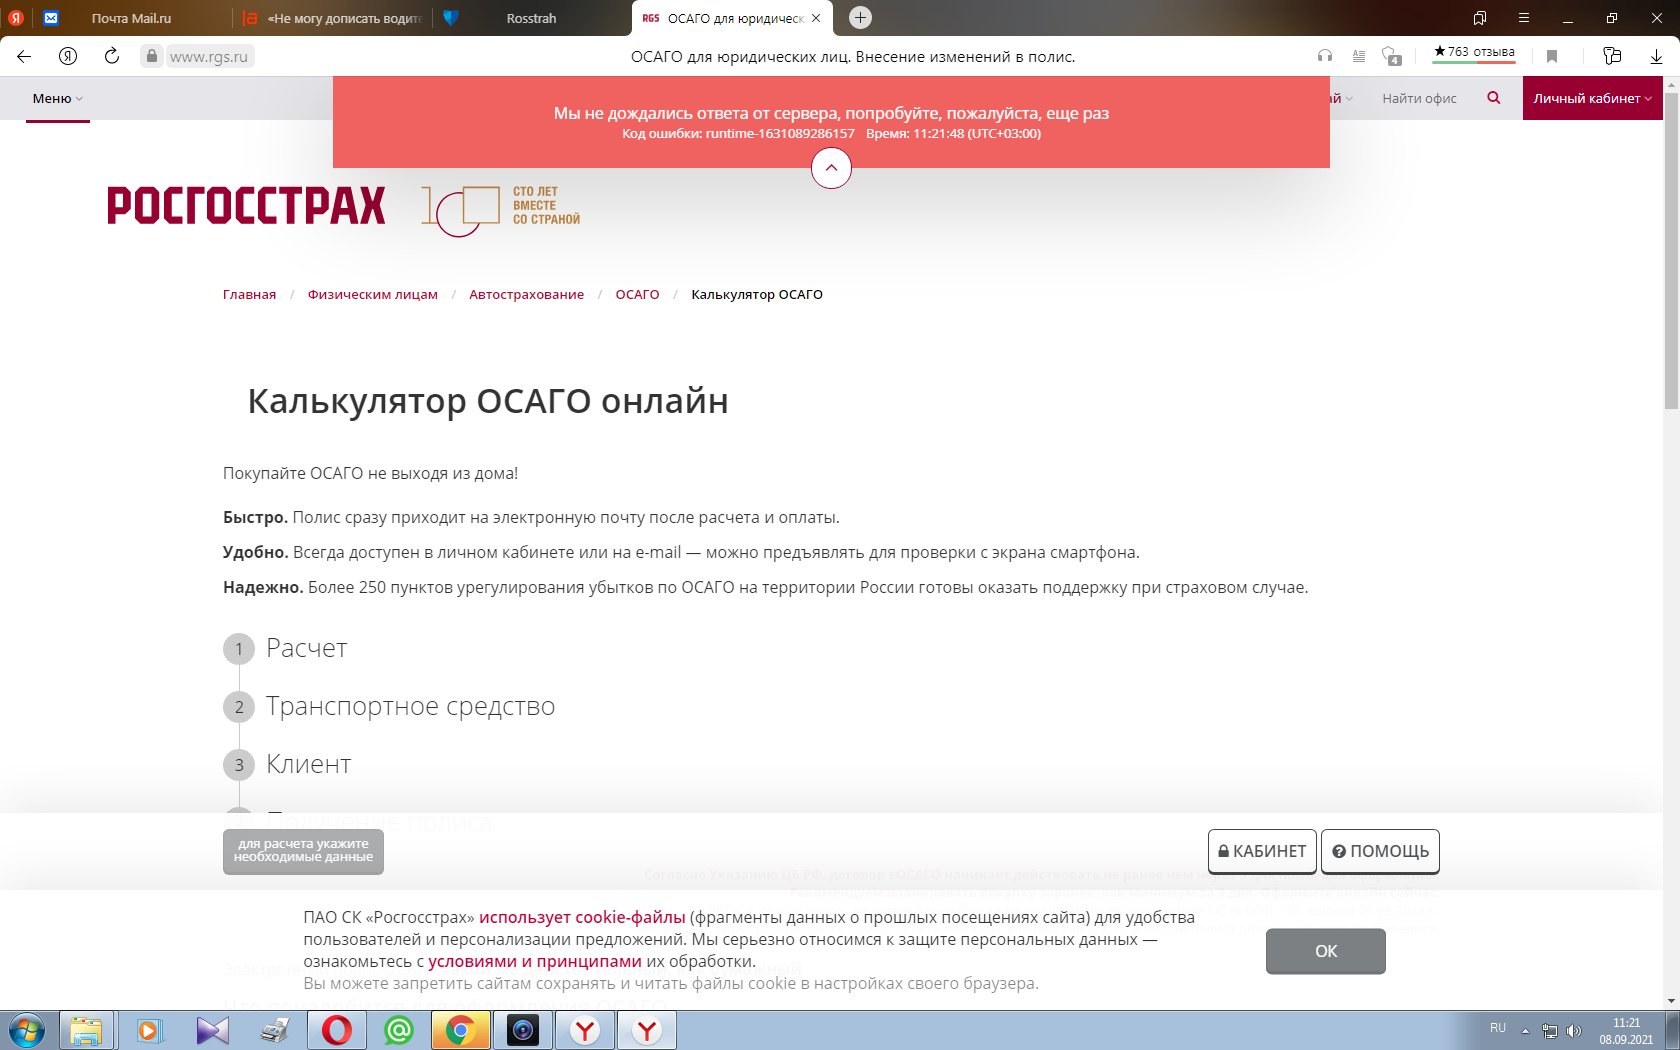Open Opera browser from the taskbar

click(x=337, y=1030)
